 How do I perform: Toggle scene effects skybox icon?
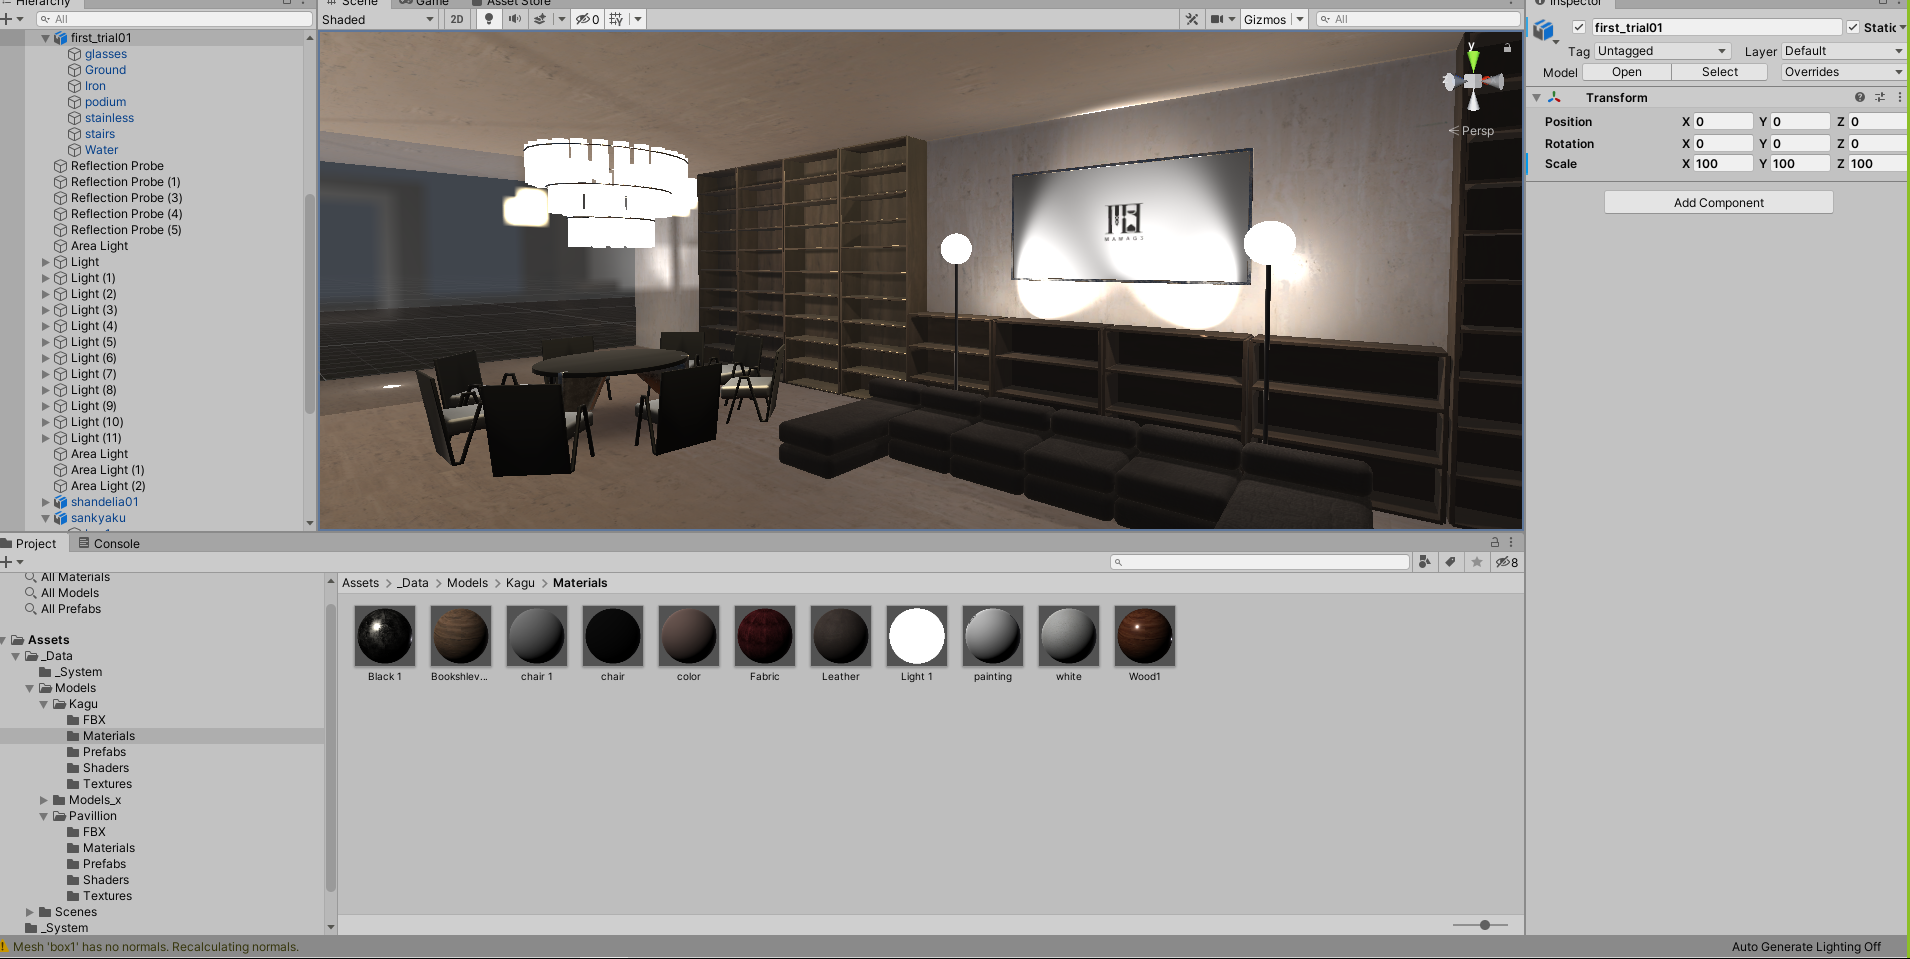(540, 19)
